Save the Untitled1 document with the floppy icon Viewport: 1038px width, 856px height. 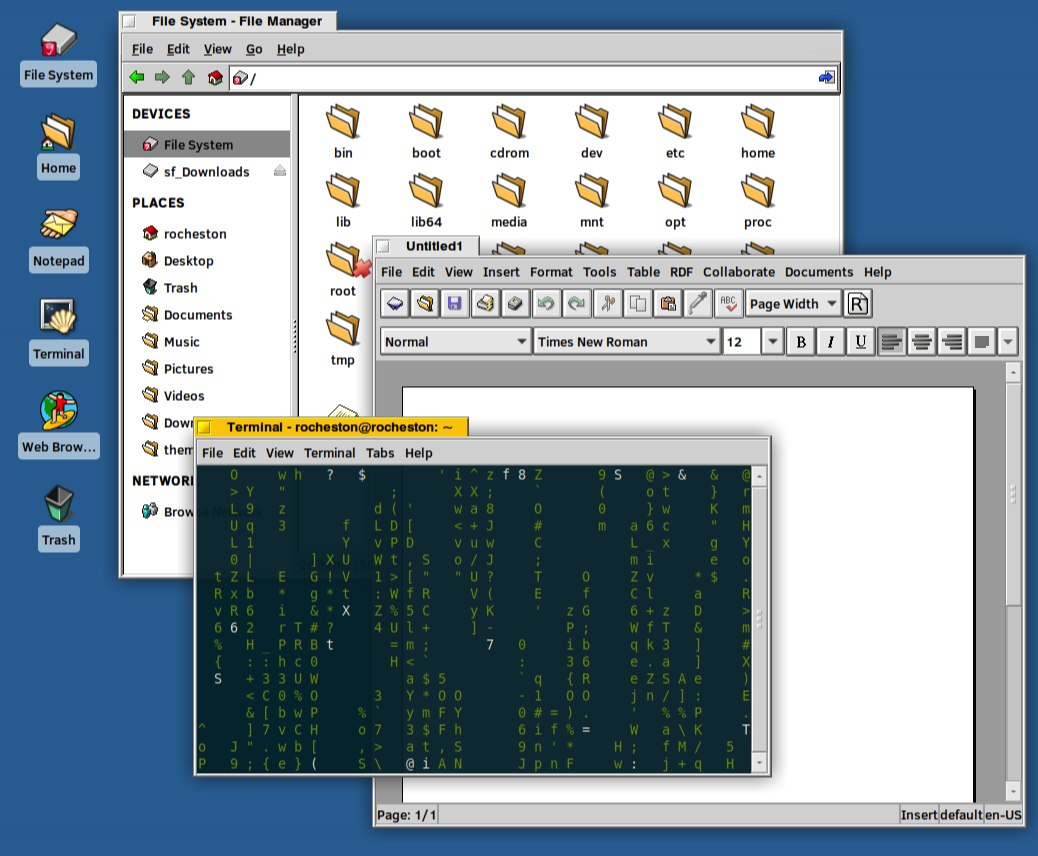tap(455, 304)
